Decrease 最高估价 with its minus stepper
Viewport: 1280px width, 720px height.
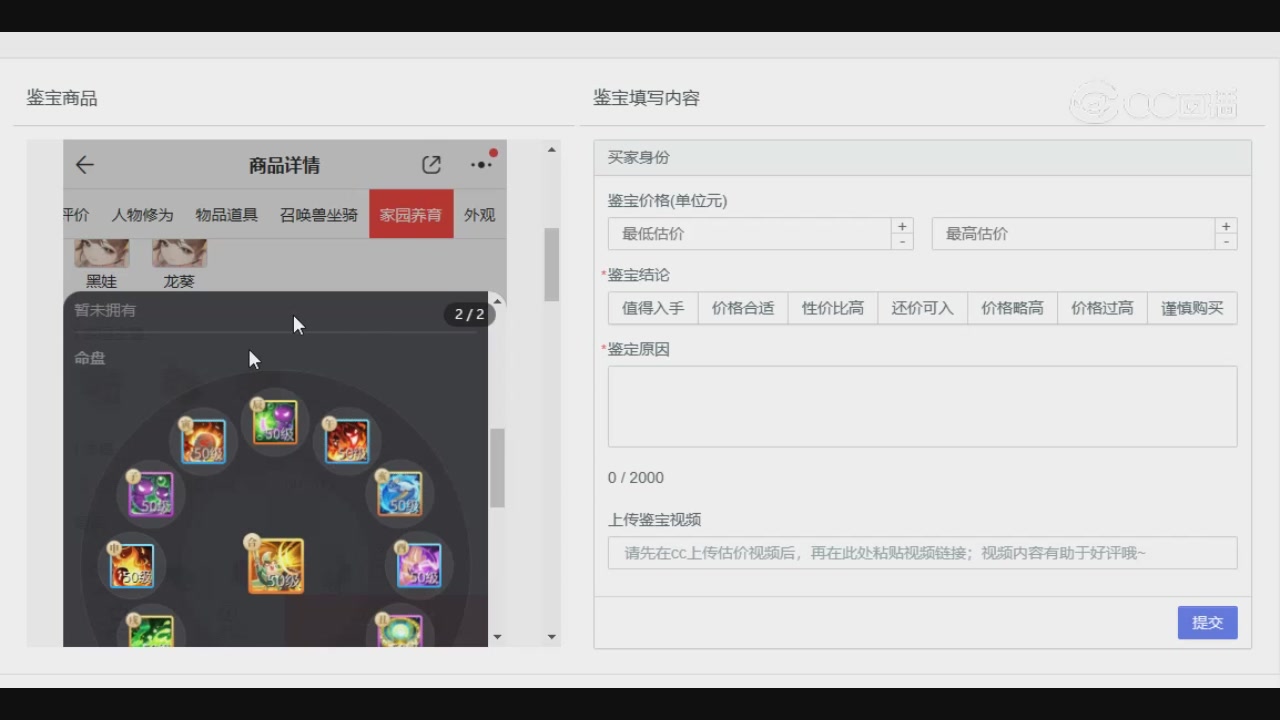click(1226, 242)
